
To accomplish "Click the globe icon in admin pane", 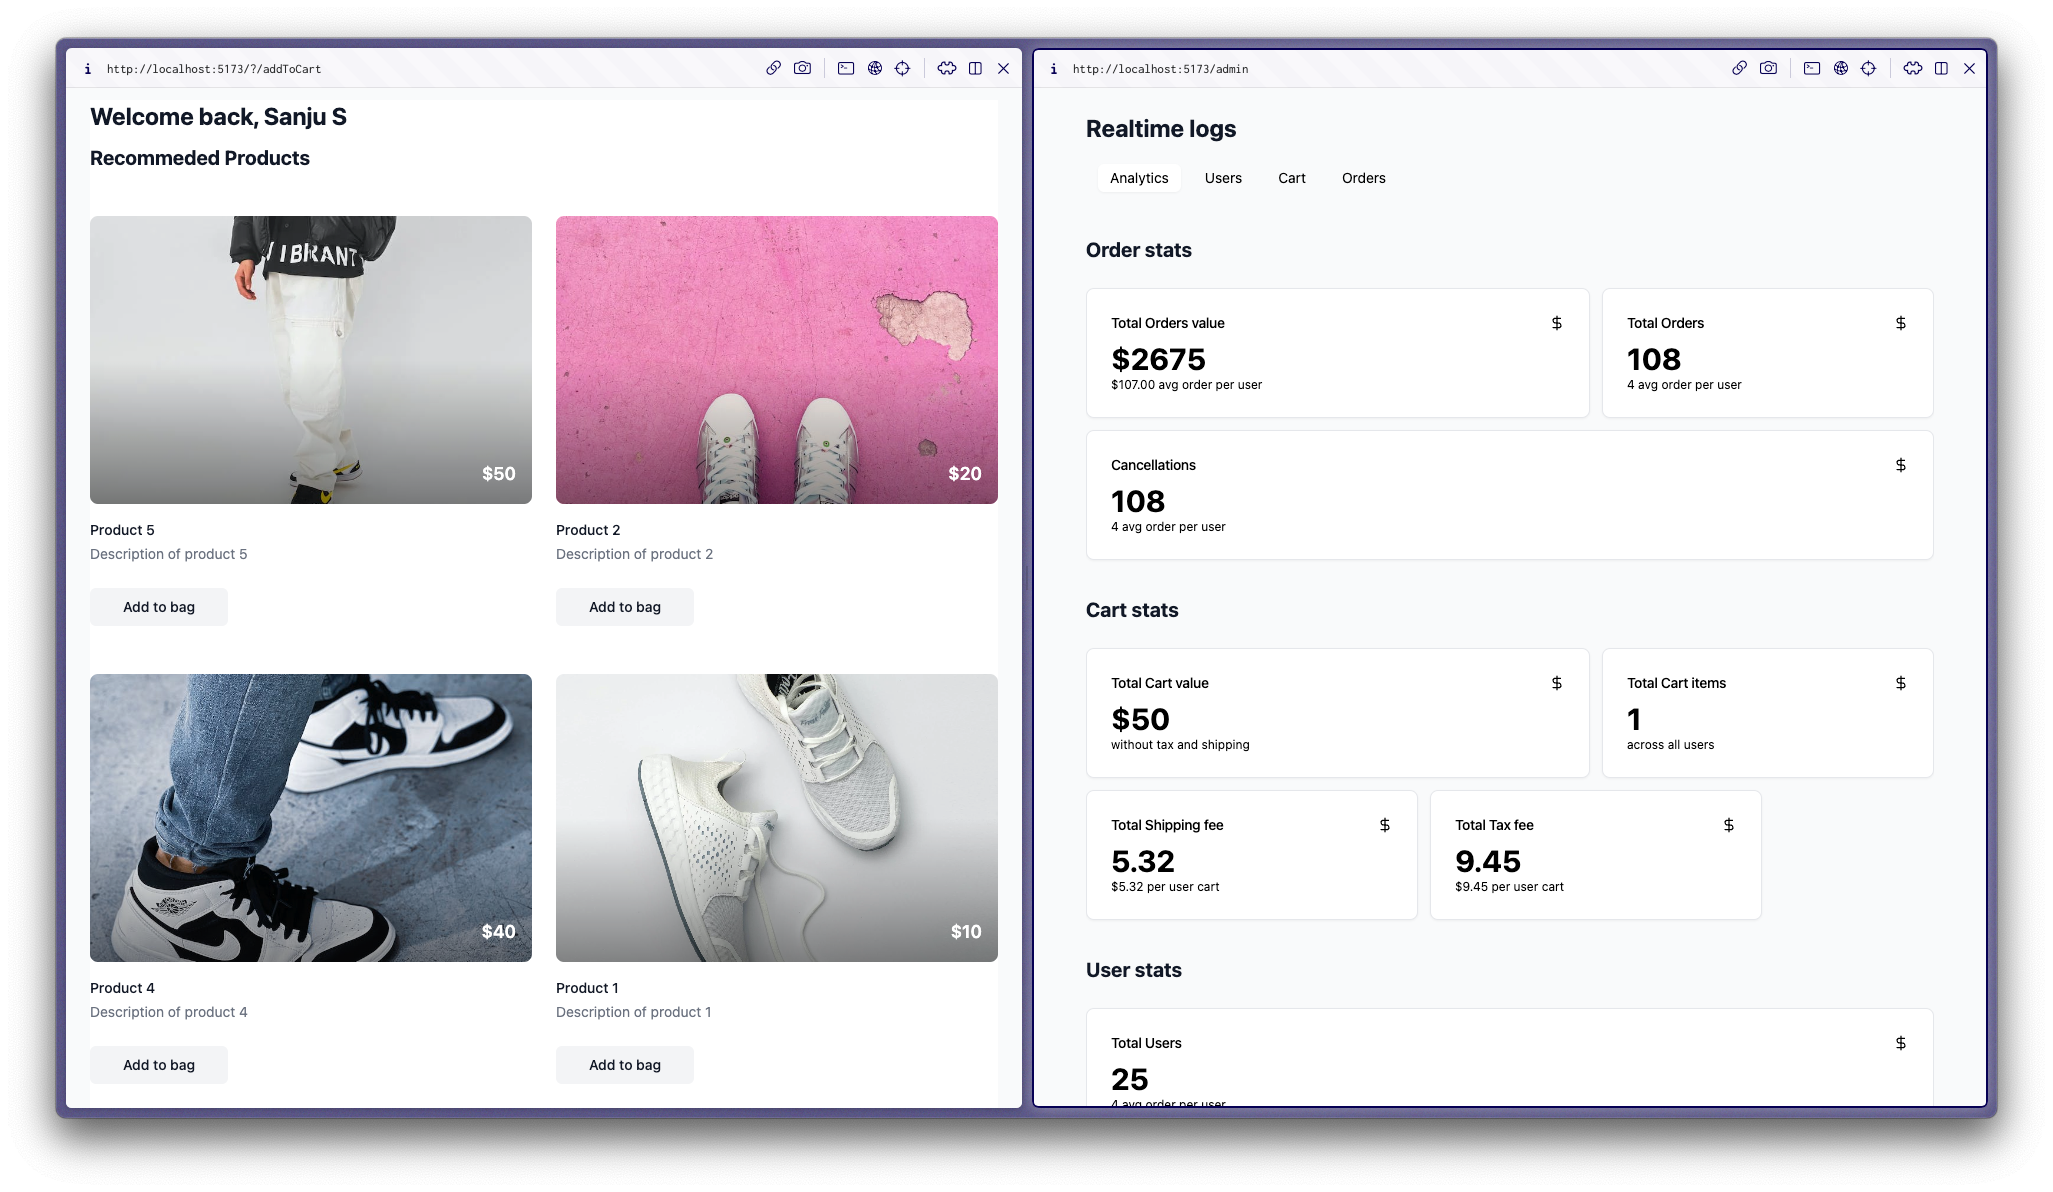I will [x=1840, y=68].
